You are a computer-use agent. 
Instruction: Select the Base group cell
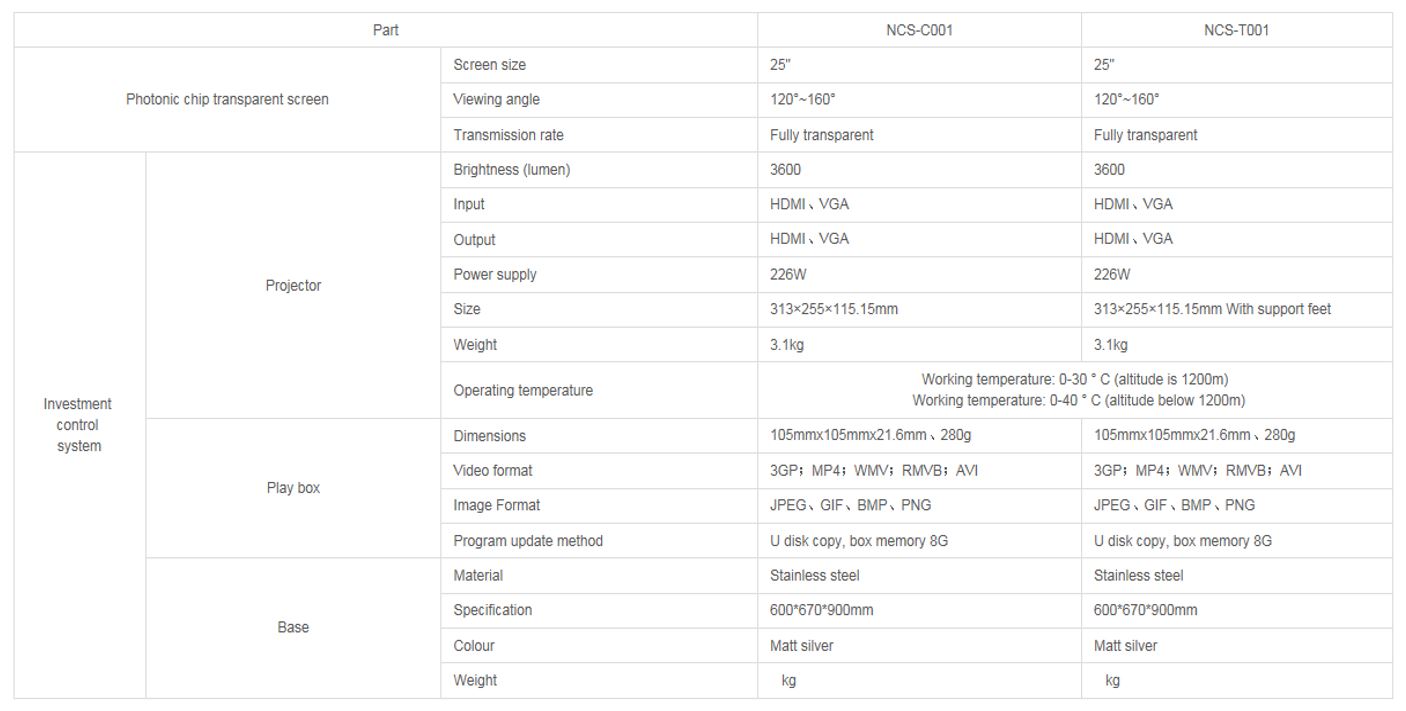293,628
